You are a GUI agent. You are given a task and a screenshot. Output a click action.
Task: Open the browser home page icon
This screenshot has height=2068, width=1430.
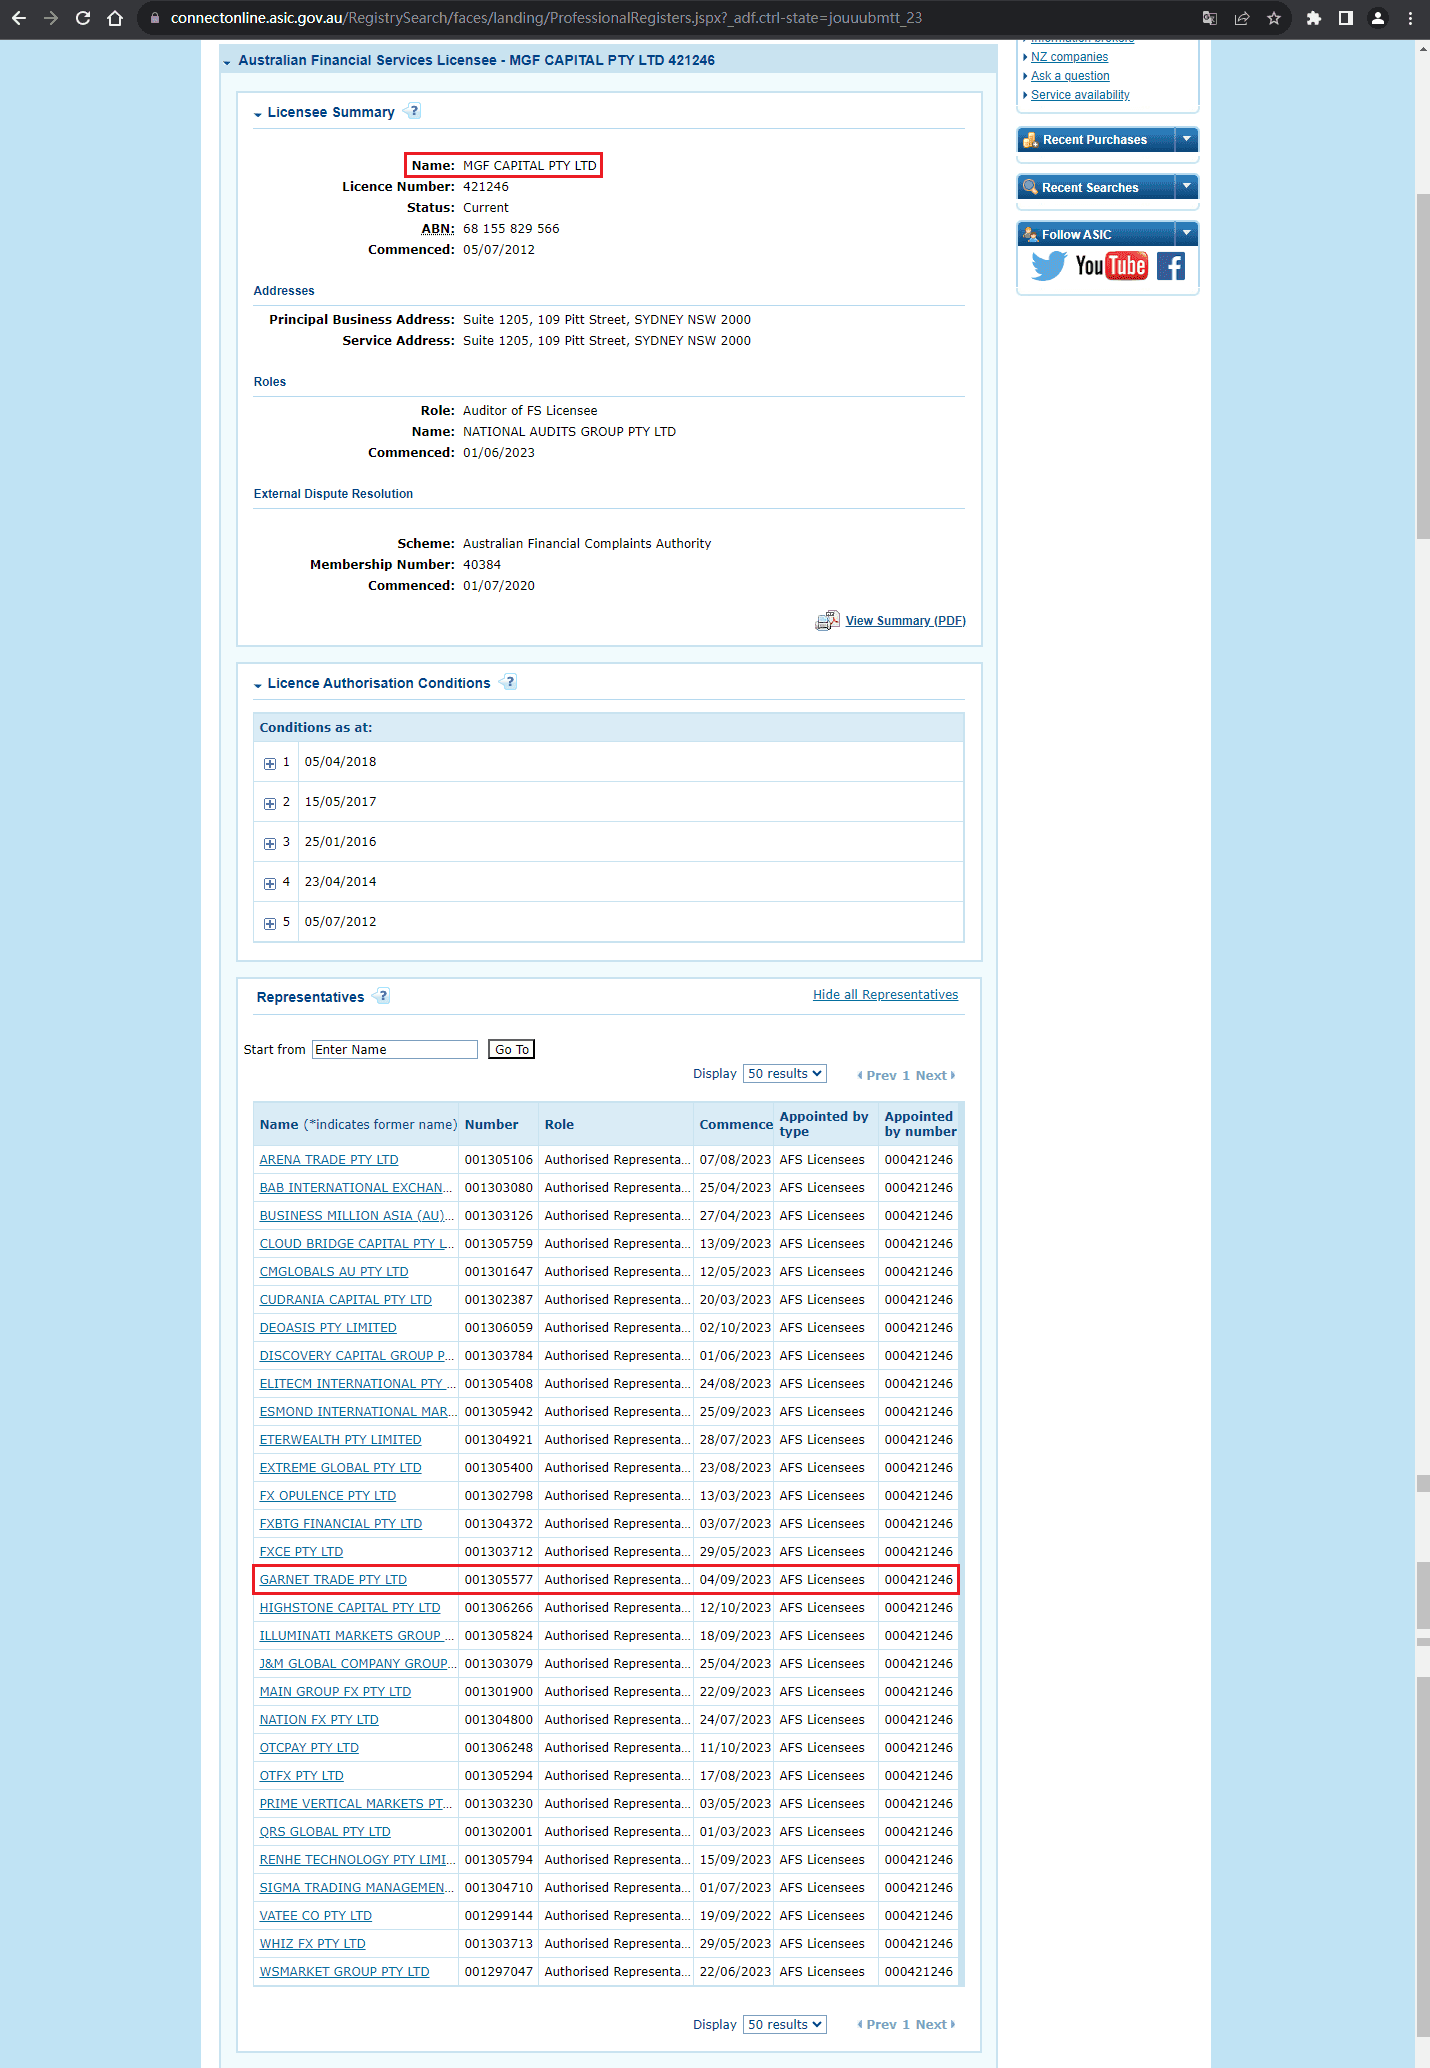click(x=115, y=18)
